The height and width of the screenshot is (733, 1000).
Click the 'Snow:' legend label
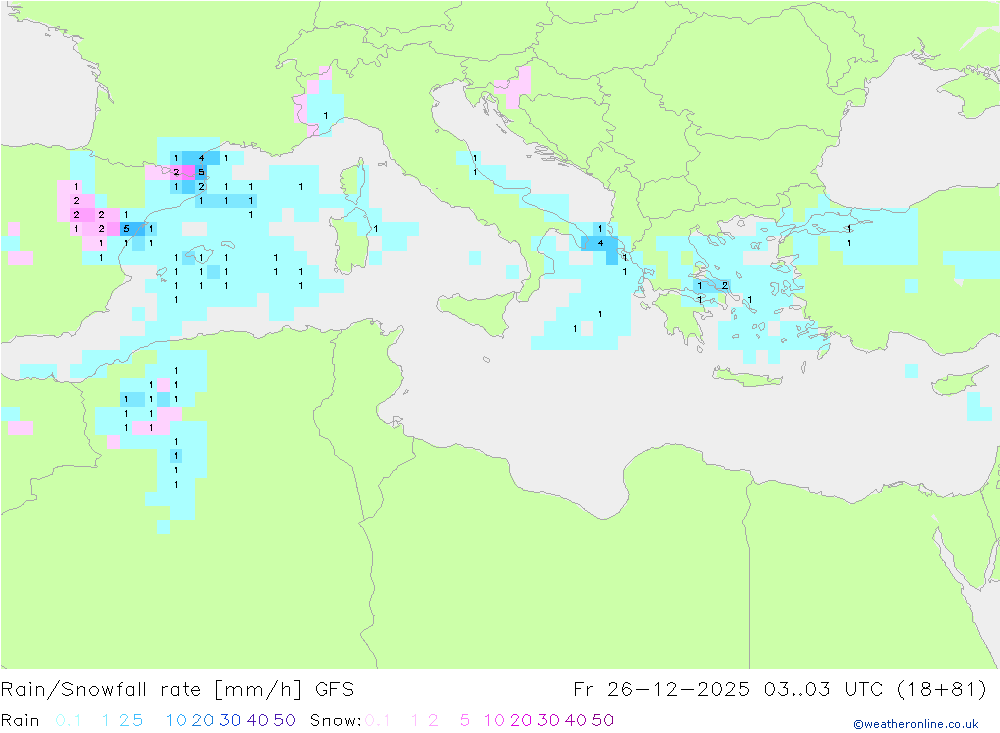coord(335,720)
